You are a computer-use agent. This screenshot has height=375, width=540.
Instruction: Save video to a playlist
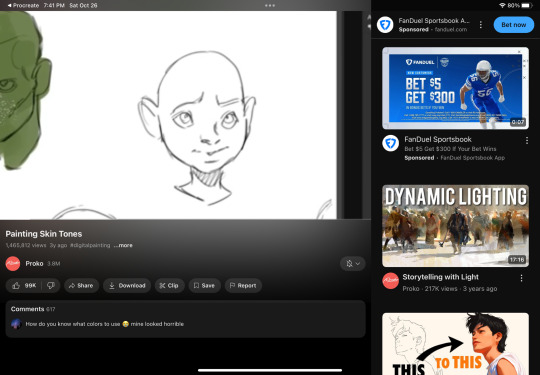(205, 285)
